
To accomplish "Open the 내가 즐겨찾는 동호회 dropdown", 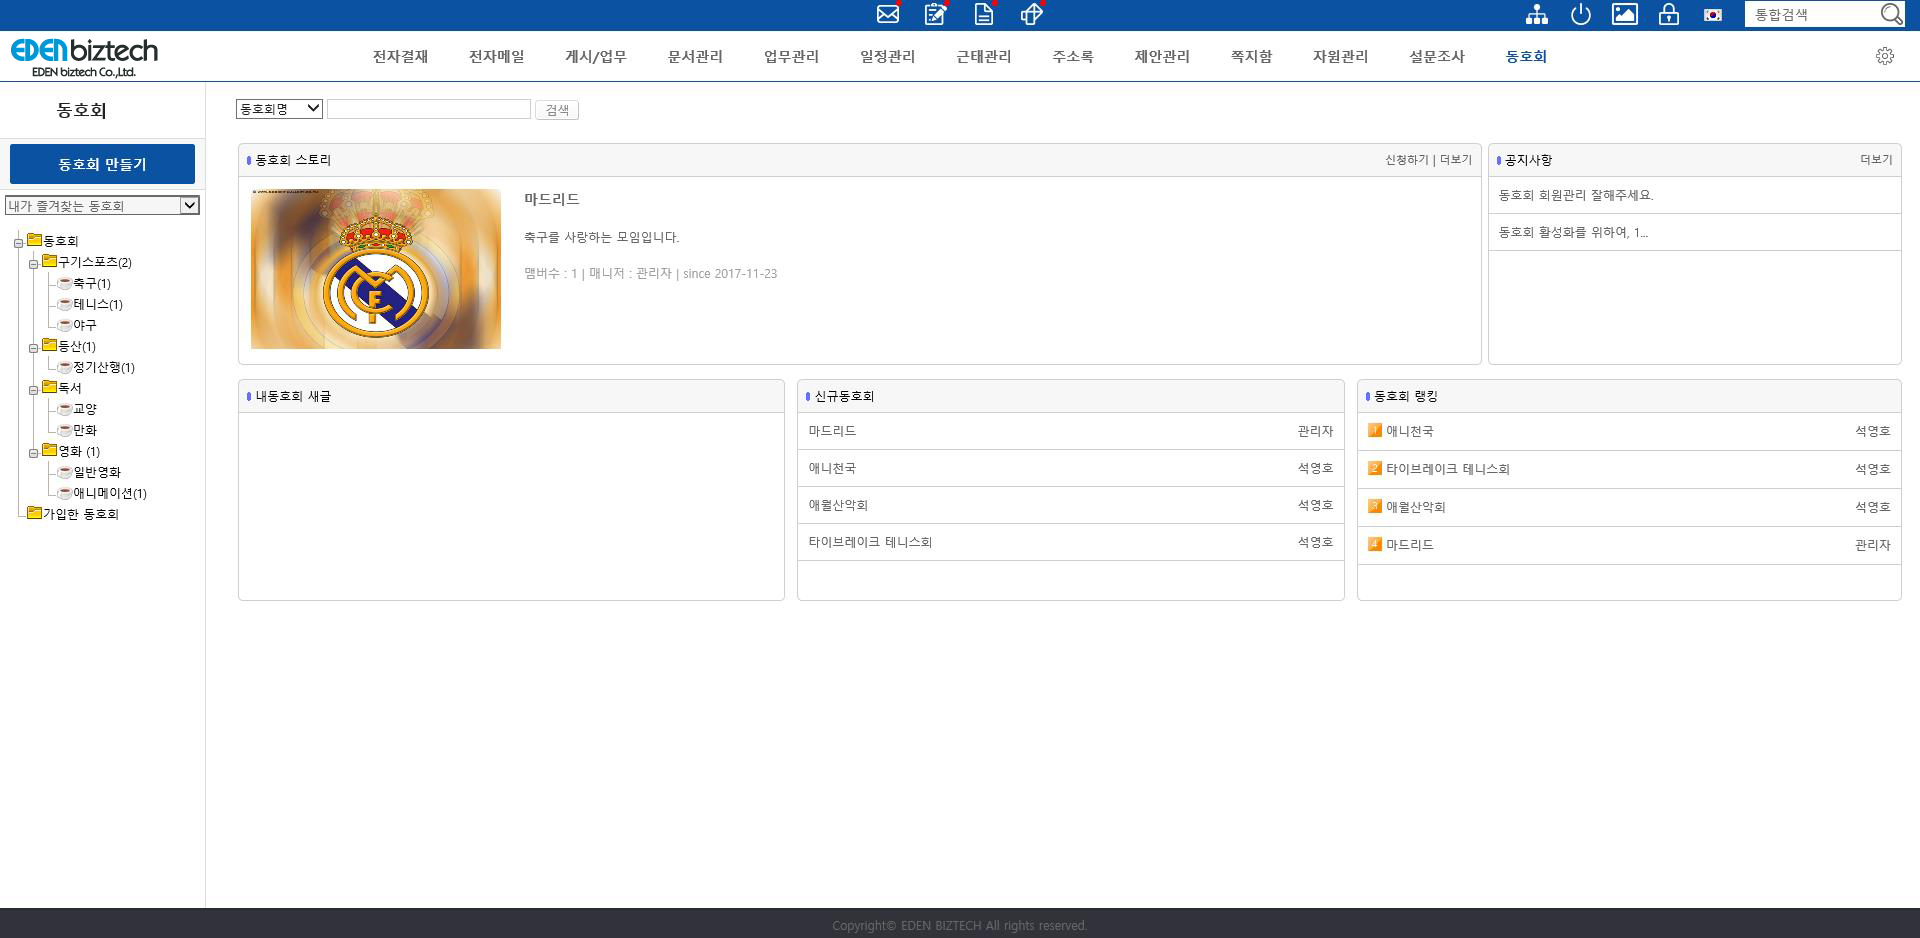I will [x=102, y=205].
